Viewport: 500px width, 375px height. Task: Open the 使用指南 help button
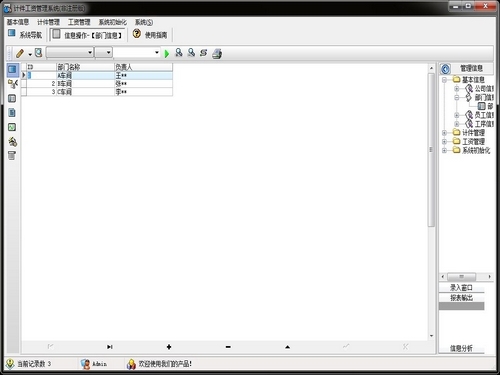coord(150,34)
